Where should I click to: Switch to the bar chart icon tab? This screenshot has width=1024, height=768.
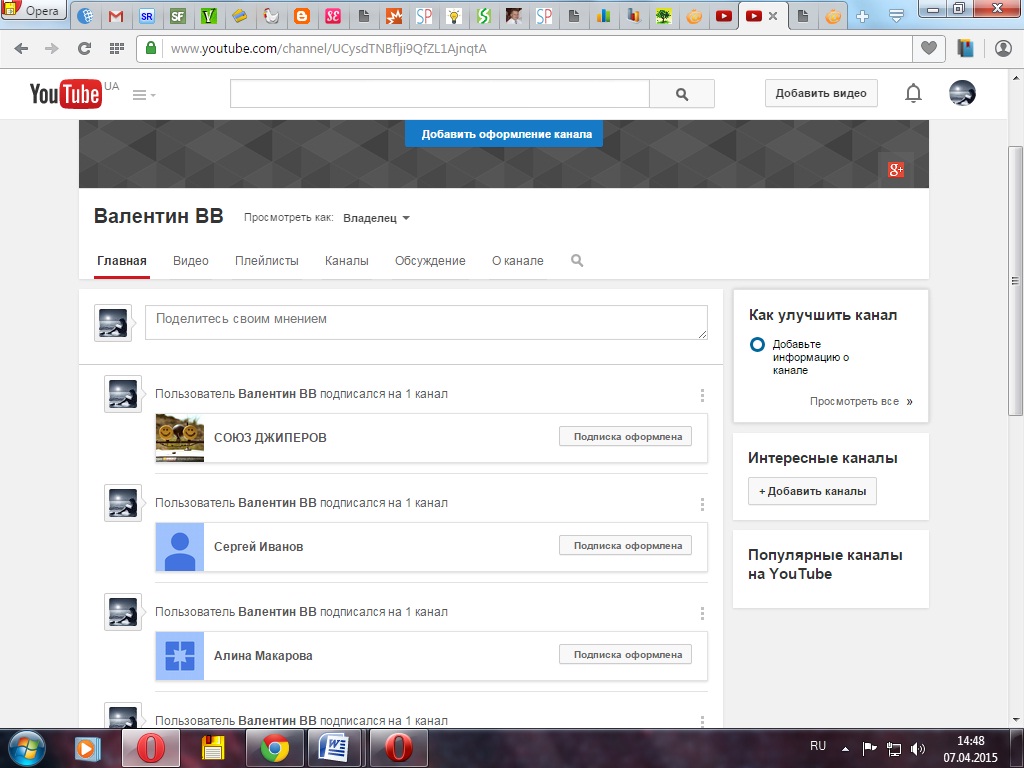(x=603, y=16)
